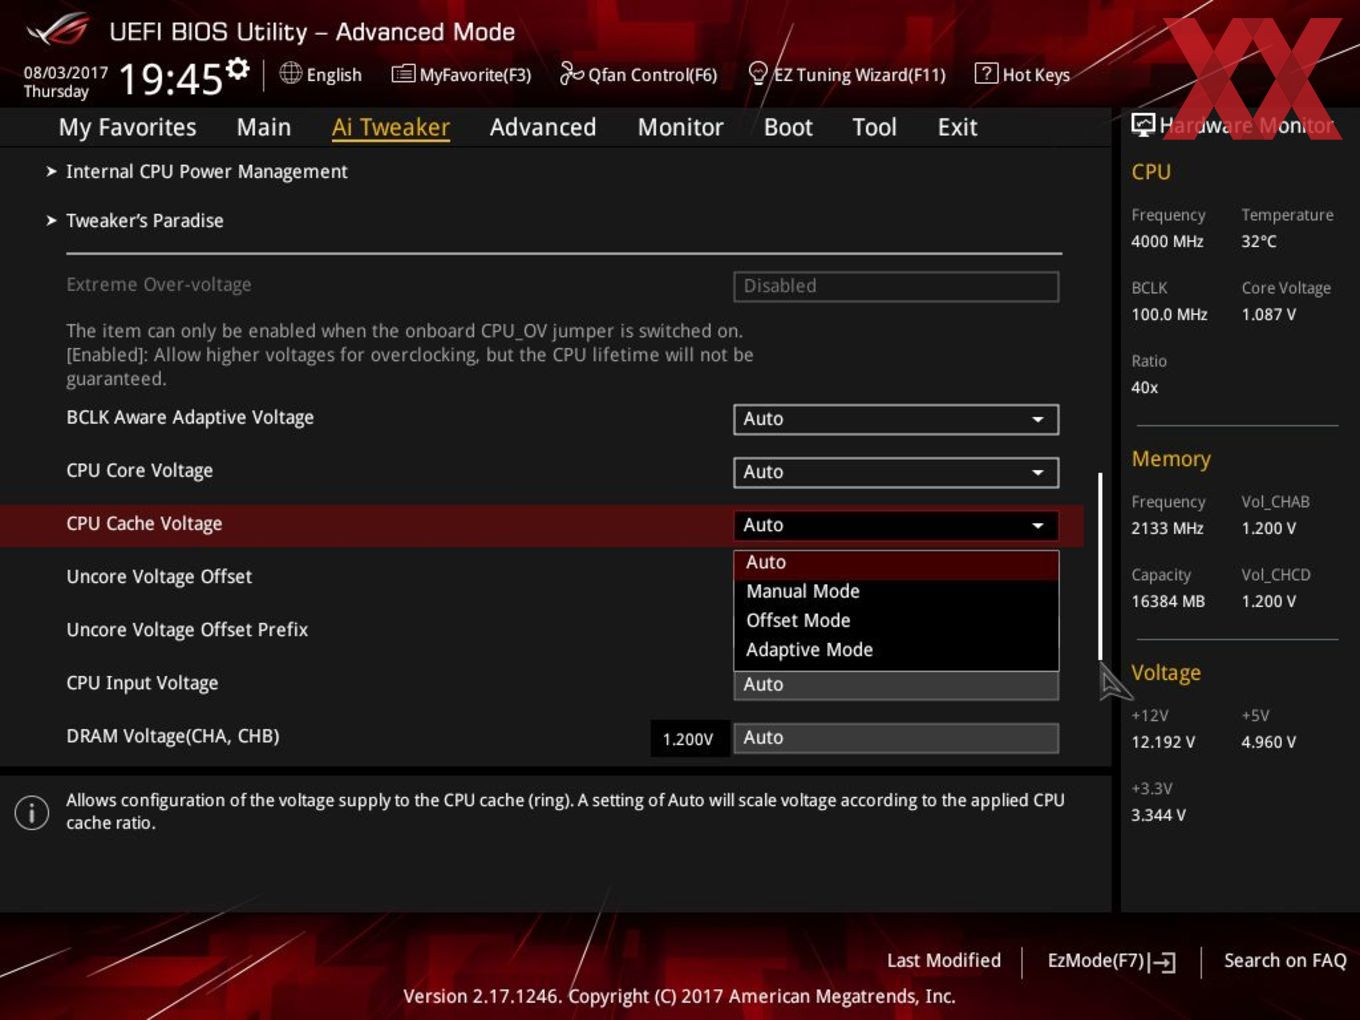Click the globe language icon
This screenshot has width=1360, height=1020.
click(x=290, y=73)
